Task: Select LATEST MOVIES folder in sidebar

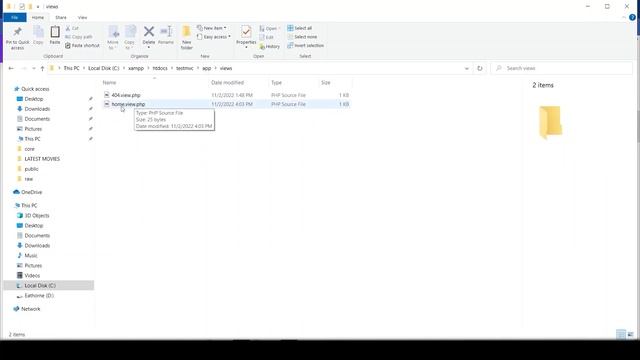Action: (x=42, y=159)
